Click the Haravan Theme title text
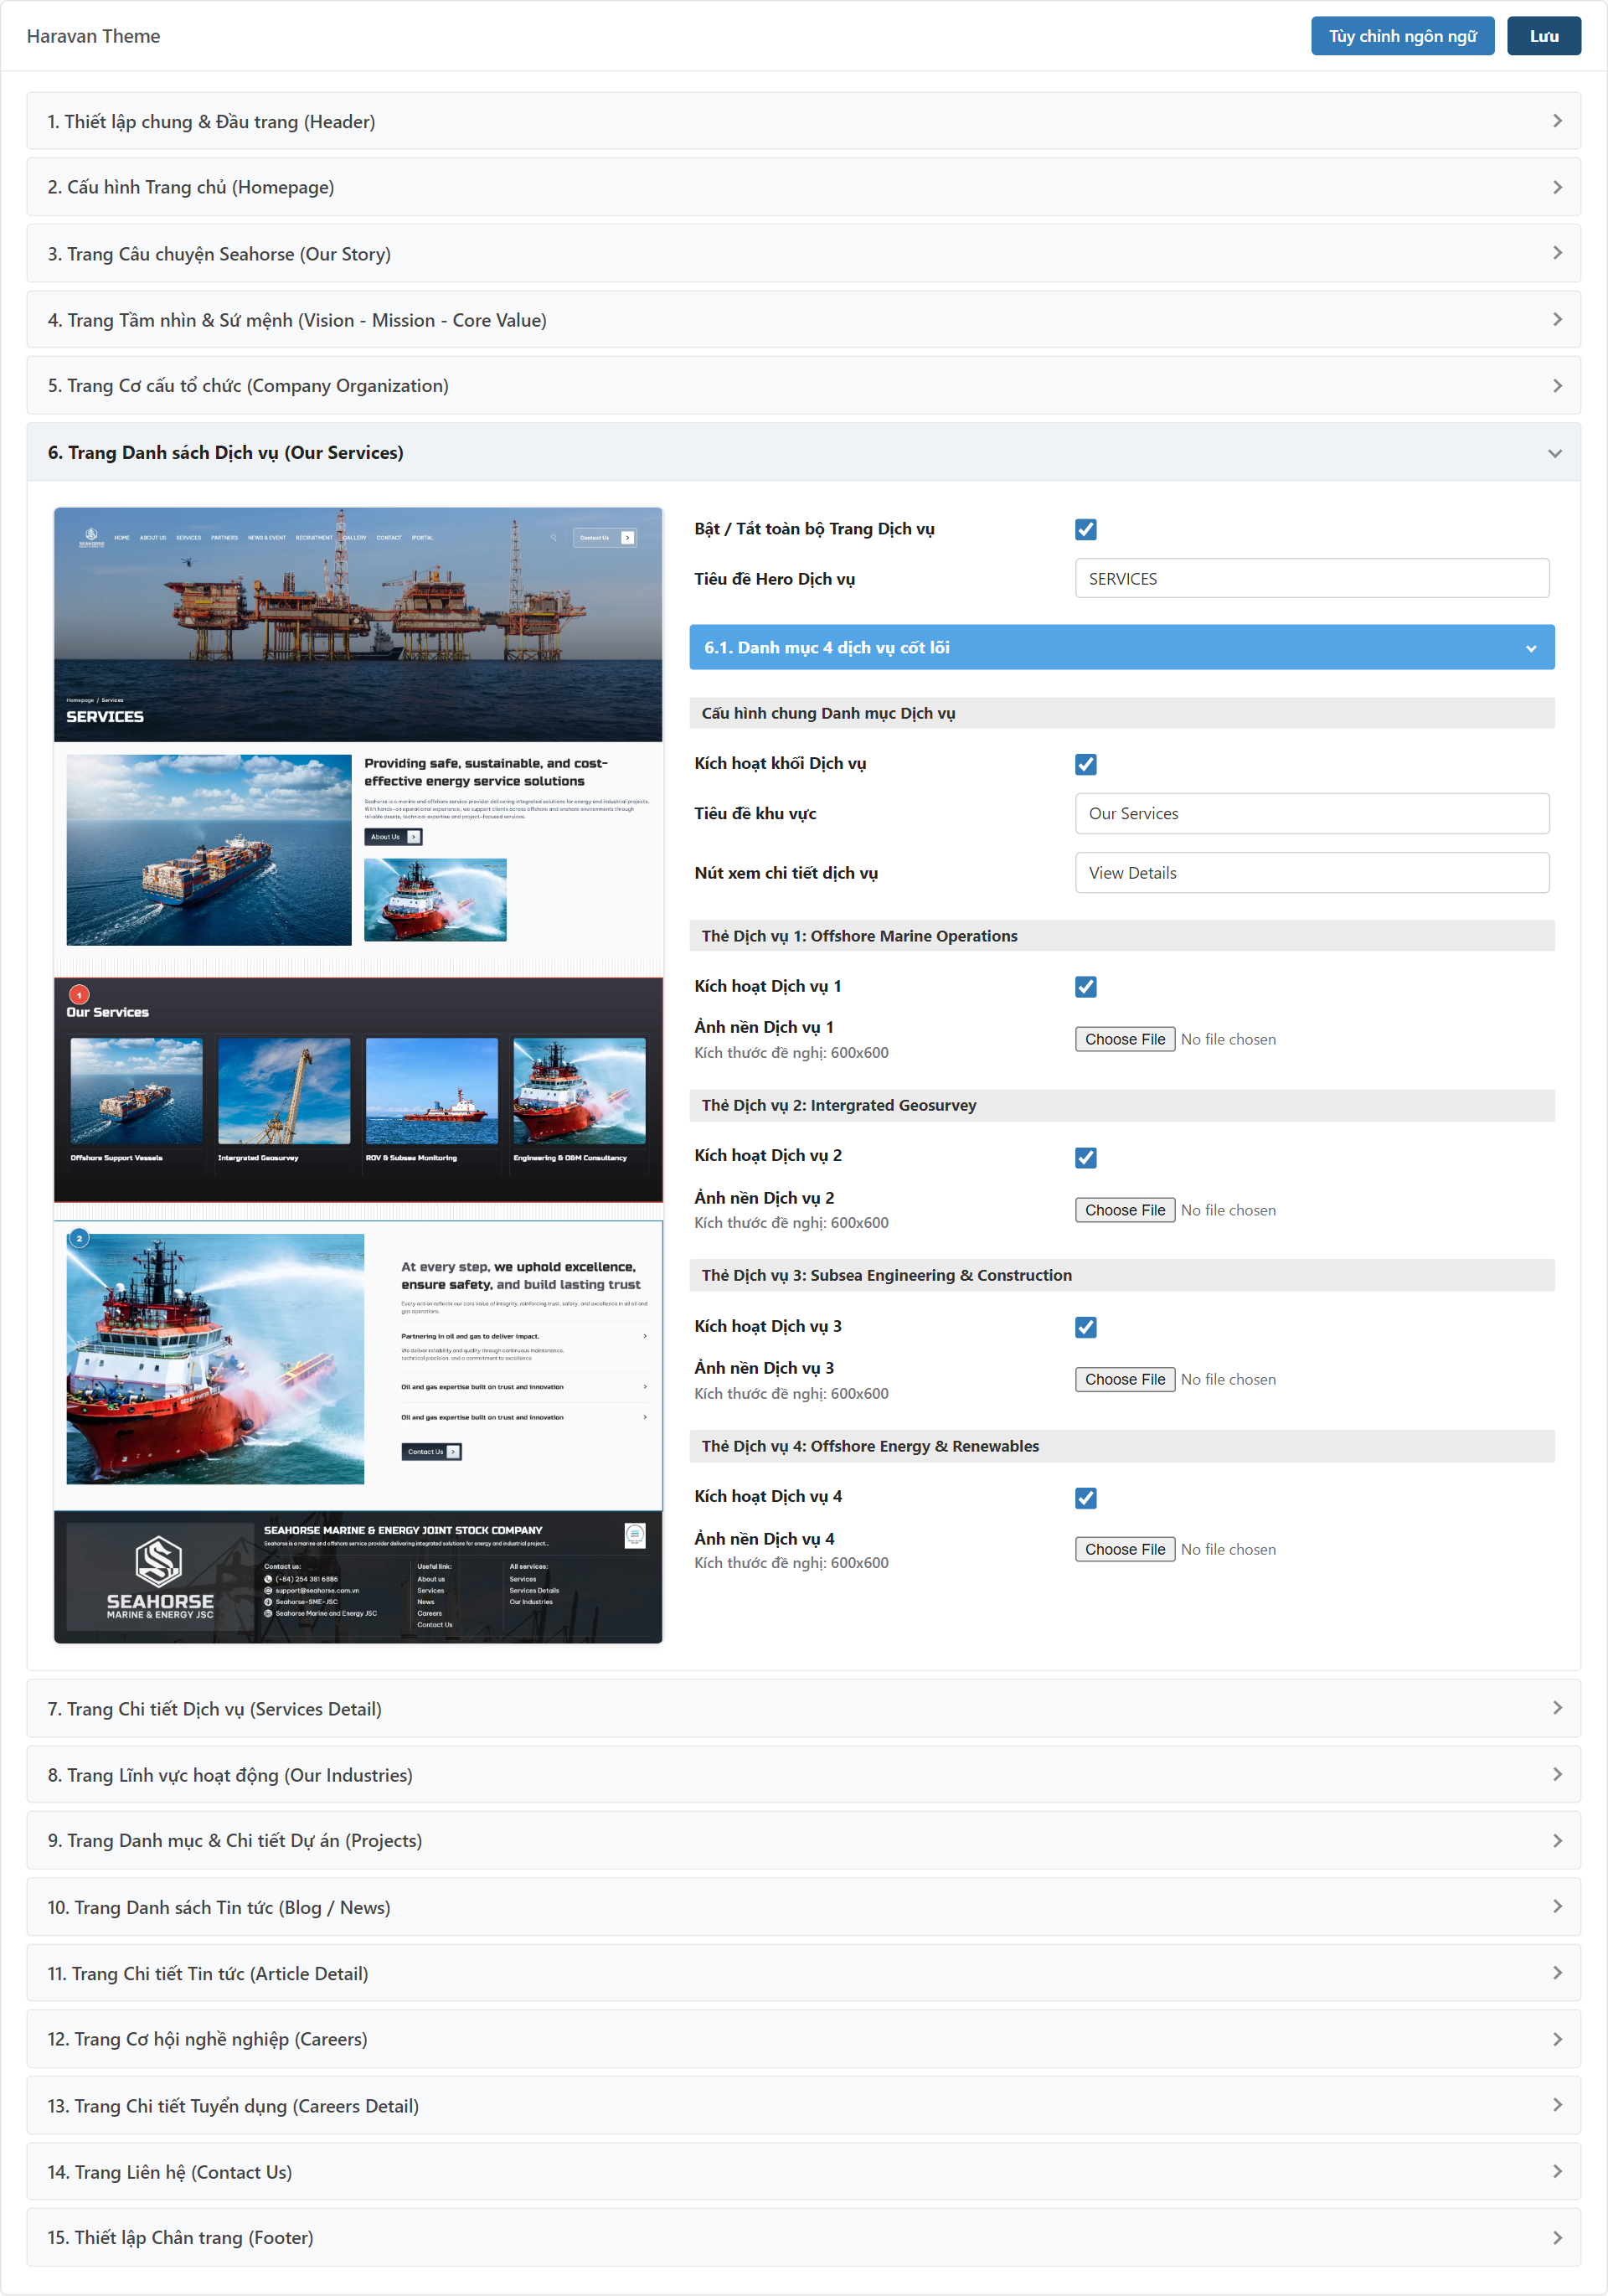 (x=93, y=36)
